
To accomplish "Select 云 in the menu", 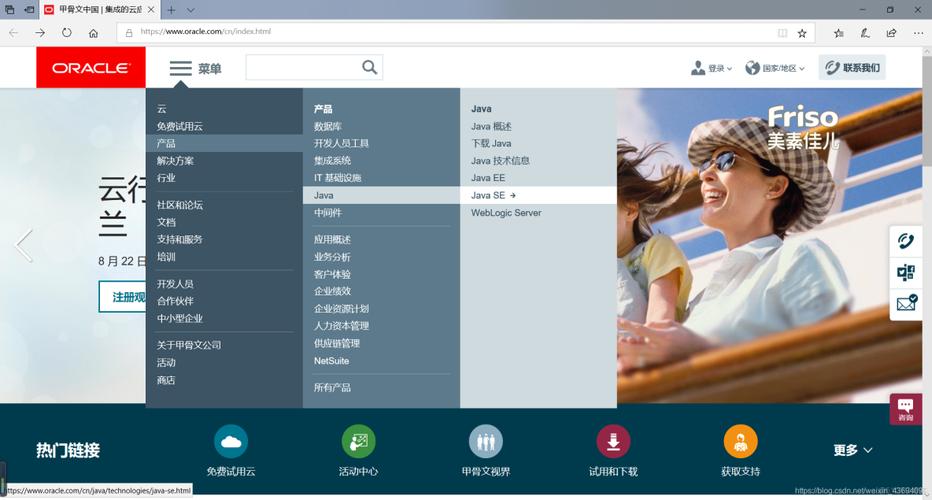I will coord(162,109).
